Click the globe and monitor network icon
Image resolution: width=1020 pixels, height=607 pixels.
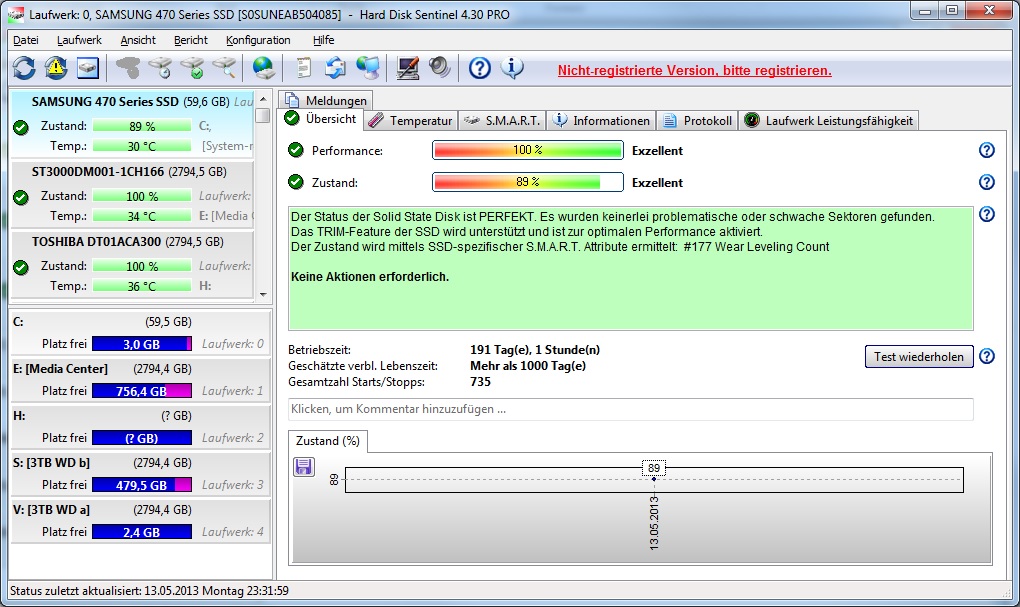pos(368,68)
